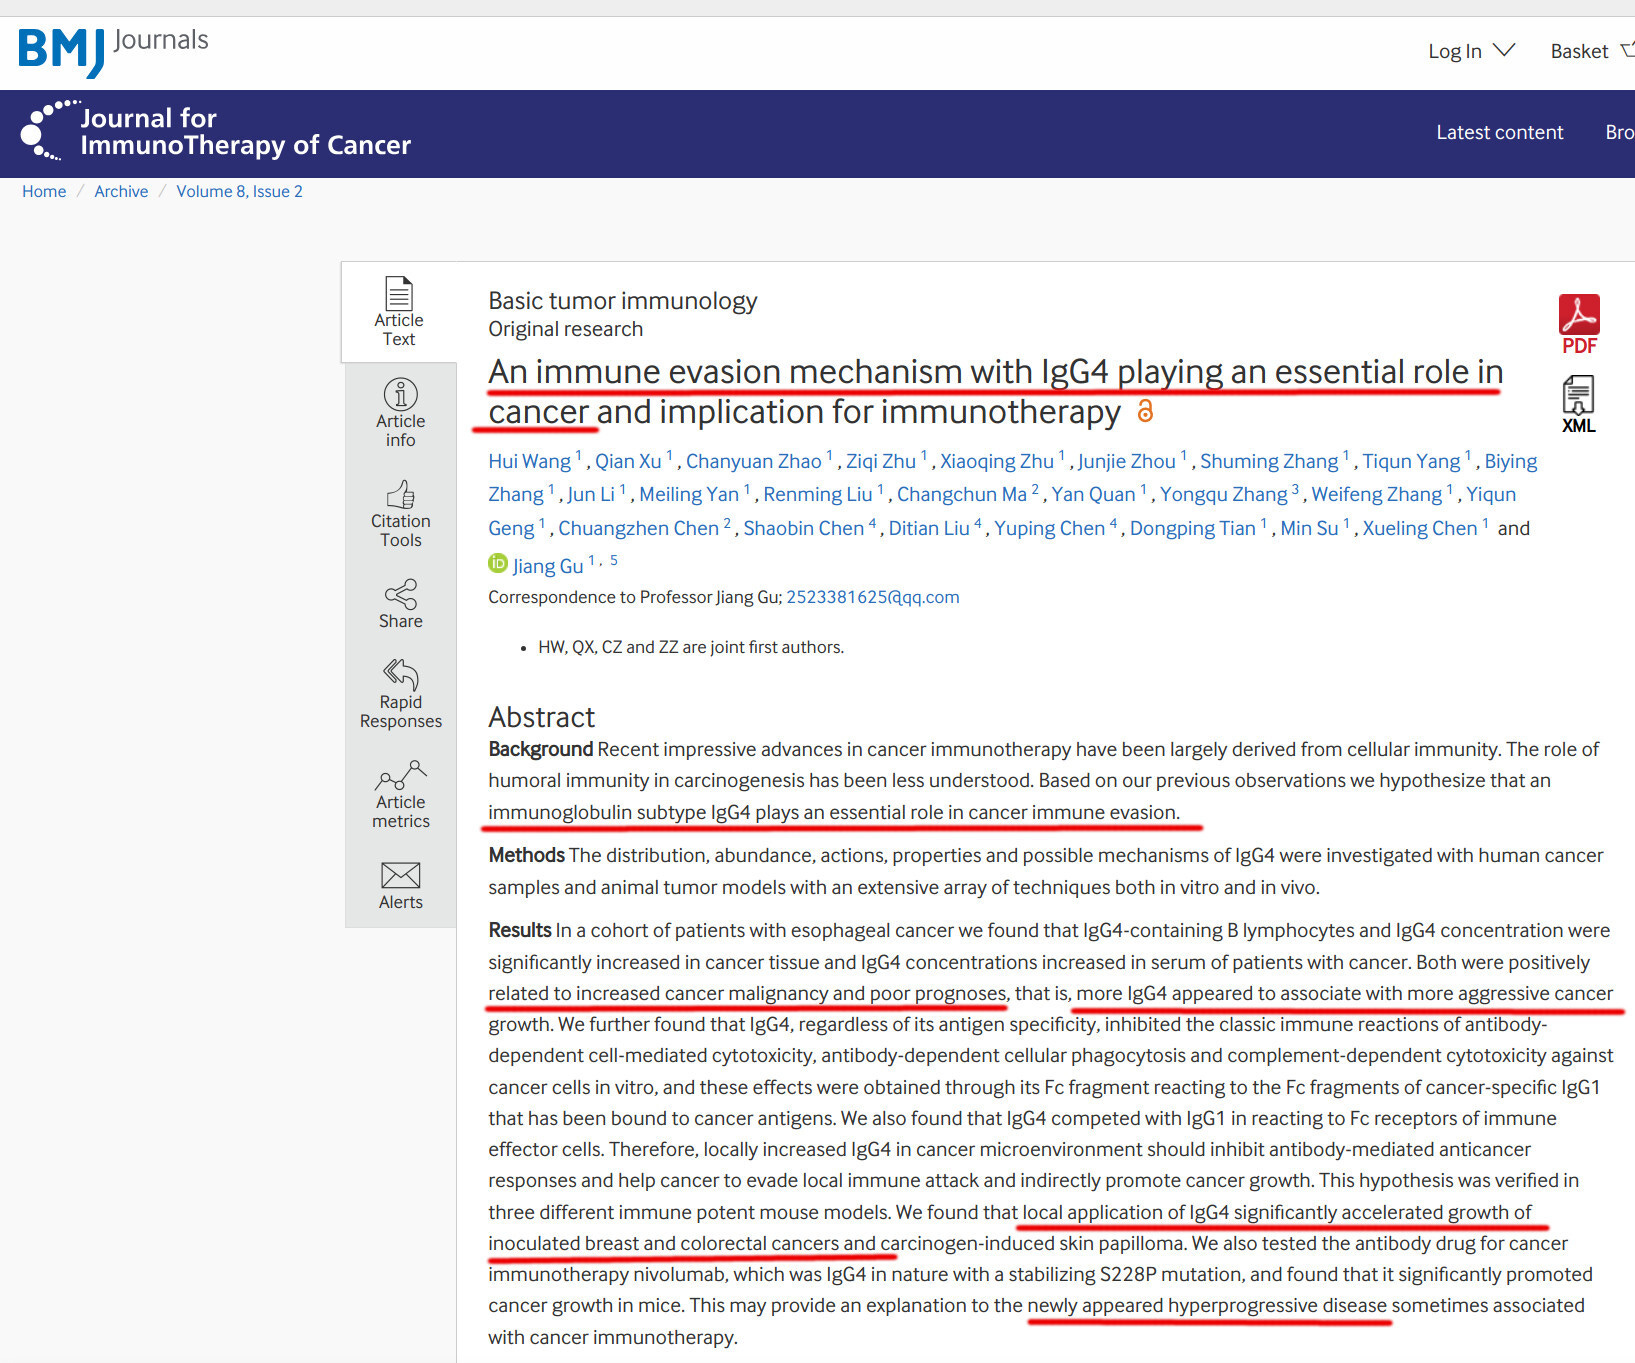Open Volume 8, Issue 2 link

239,191
